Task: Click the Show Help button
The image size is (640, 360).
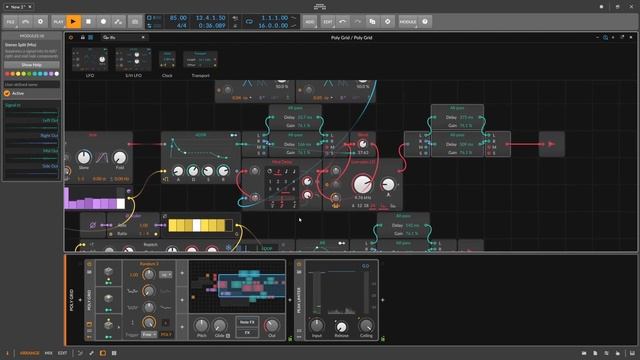Action: (32, 65)
